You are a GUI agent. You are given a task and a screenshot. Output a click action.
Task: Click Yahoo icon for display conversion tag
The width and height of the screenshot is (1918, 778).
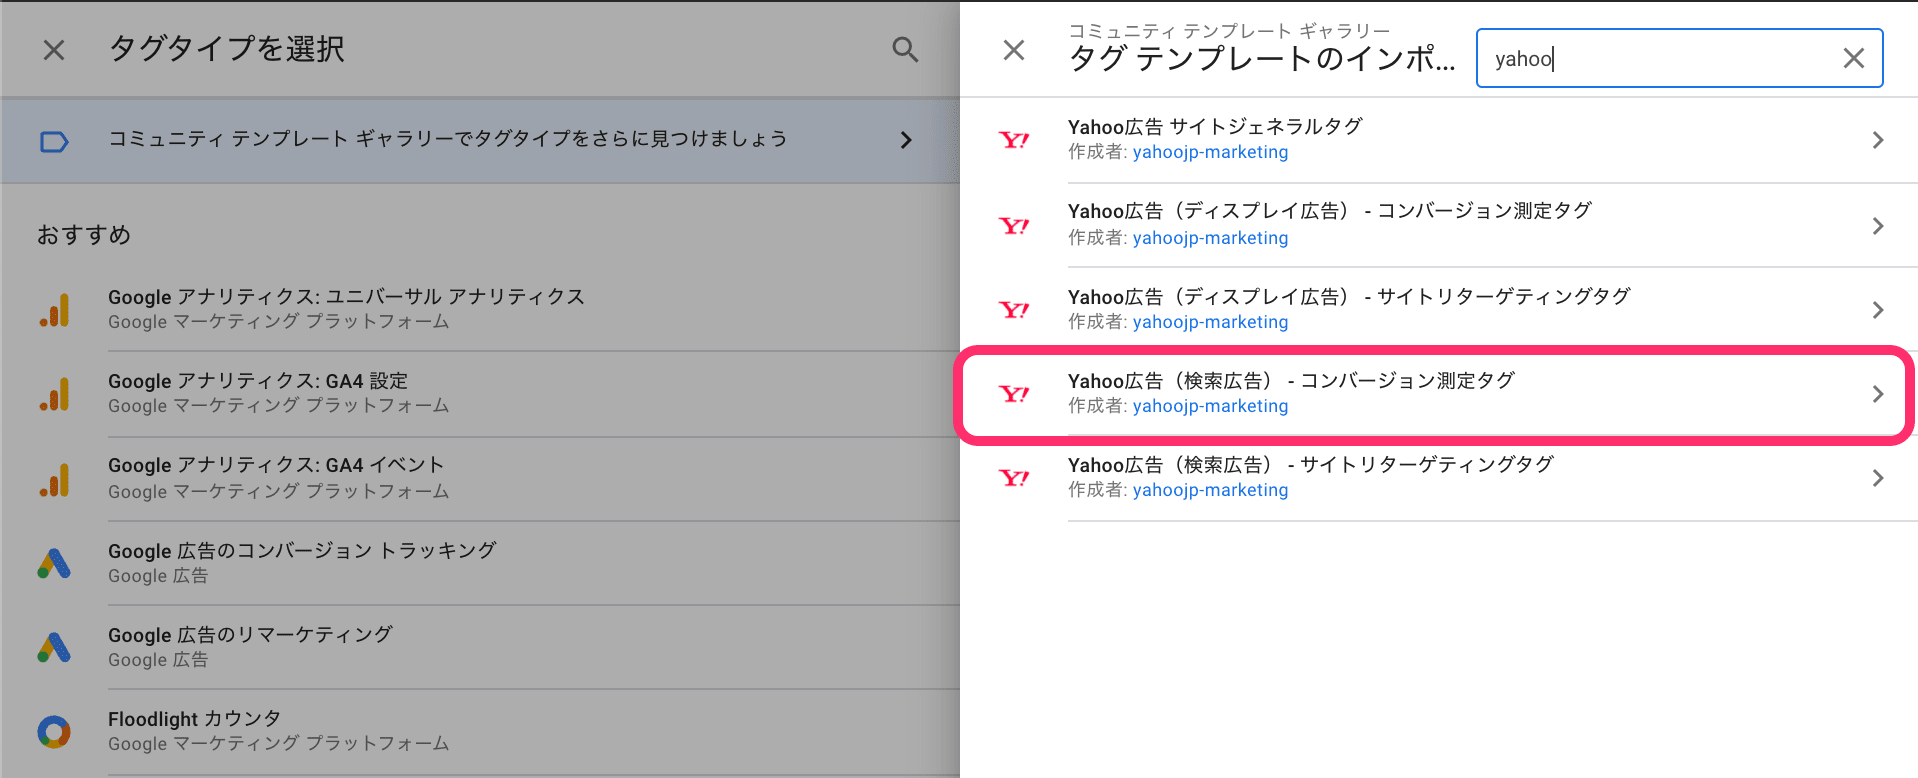tap(1014, 226)
